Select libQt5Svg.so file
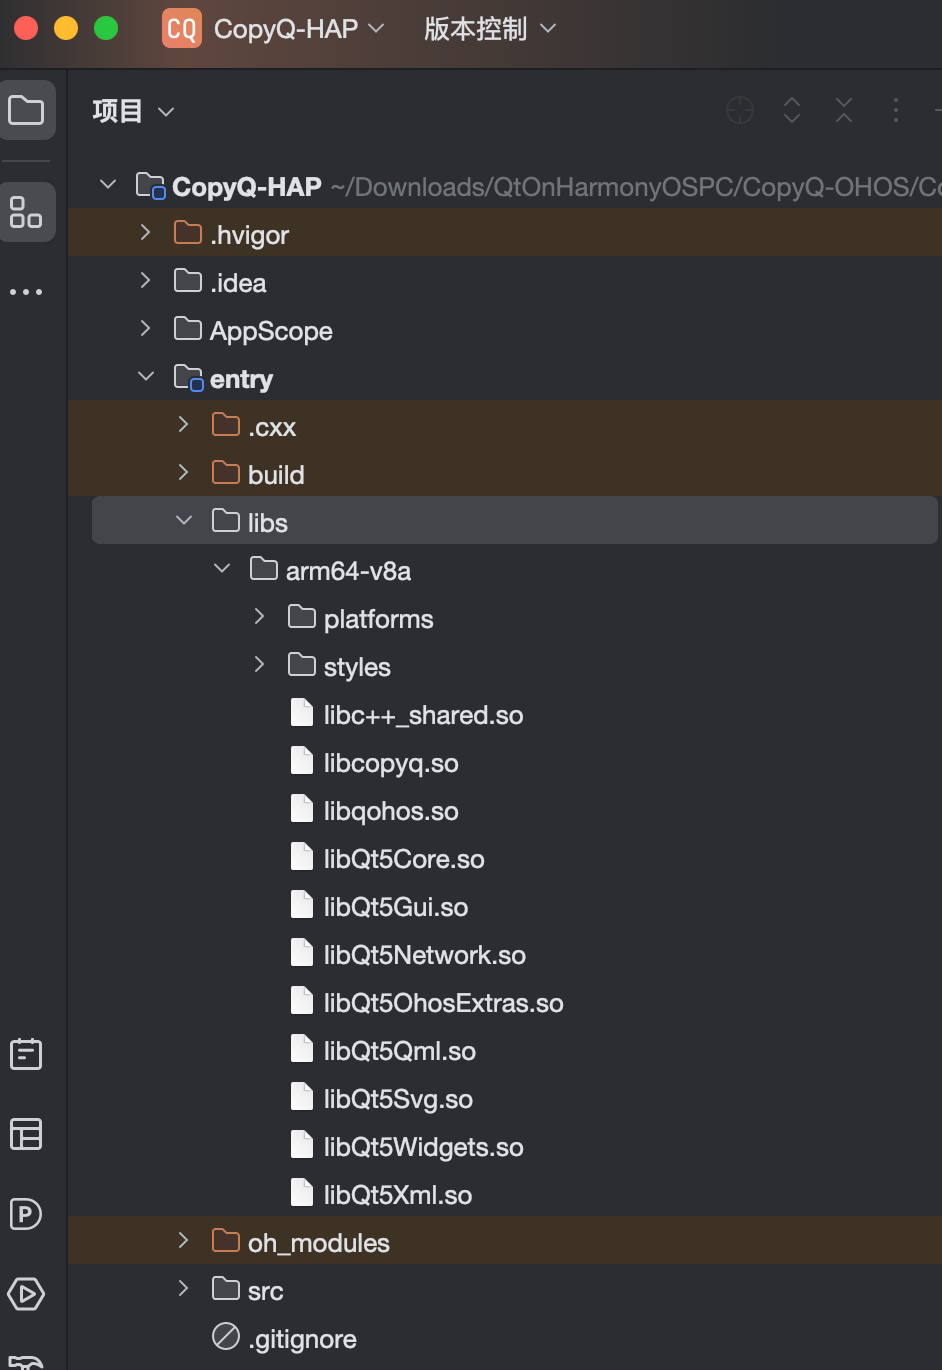942x1370 pixels. click(x=398, y=1099)
